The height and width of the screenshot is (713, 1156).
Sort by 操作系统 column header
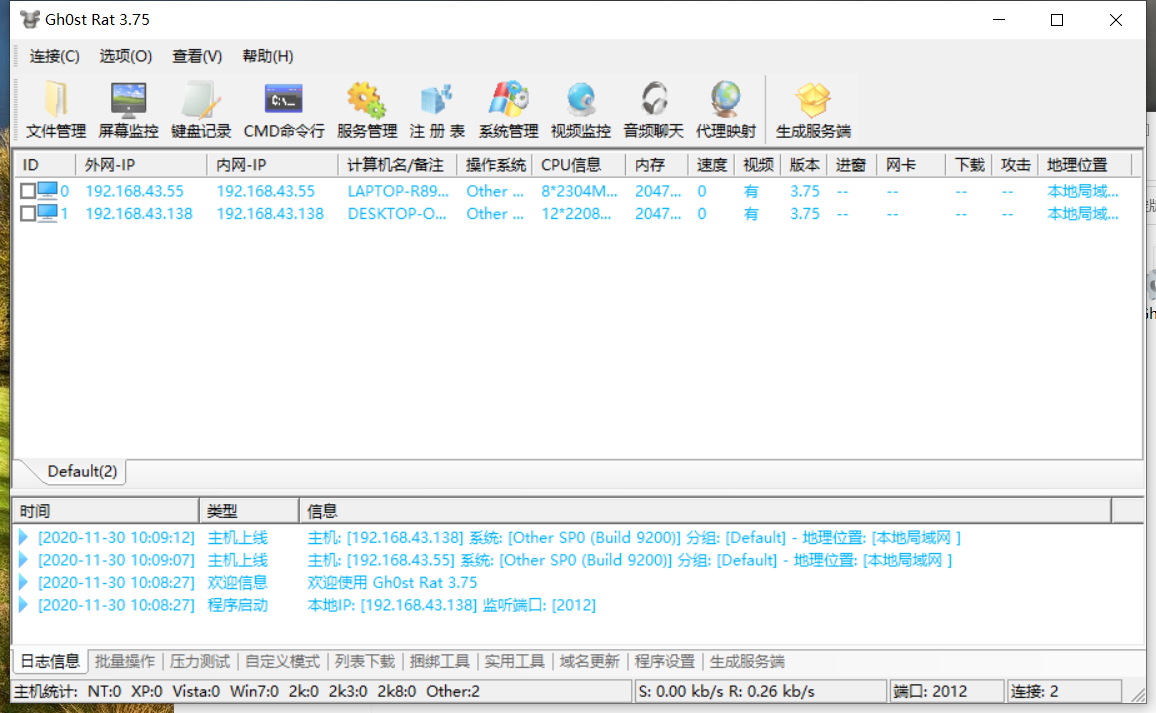(495, 165)
